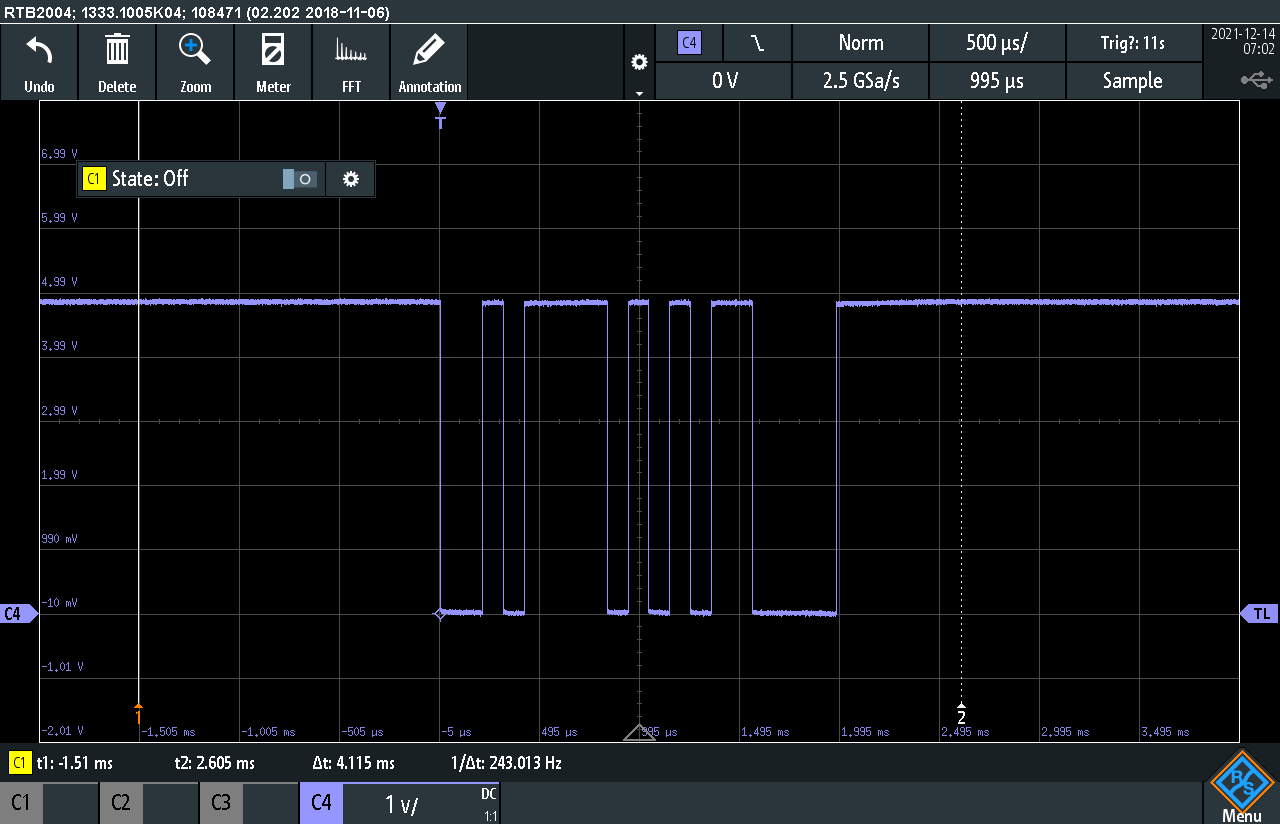Enable channel C1 tab

[49, 803]
